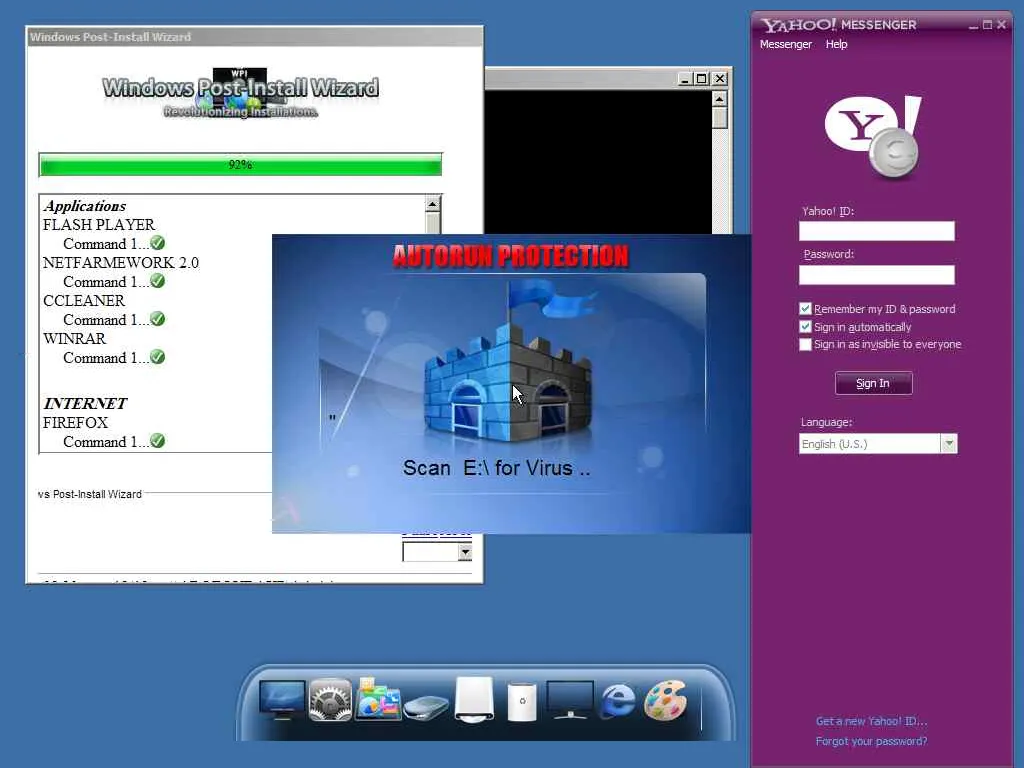
Task: Click Forgot your password link
Action: tap(871, 741)
